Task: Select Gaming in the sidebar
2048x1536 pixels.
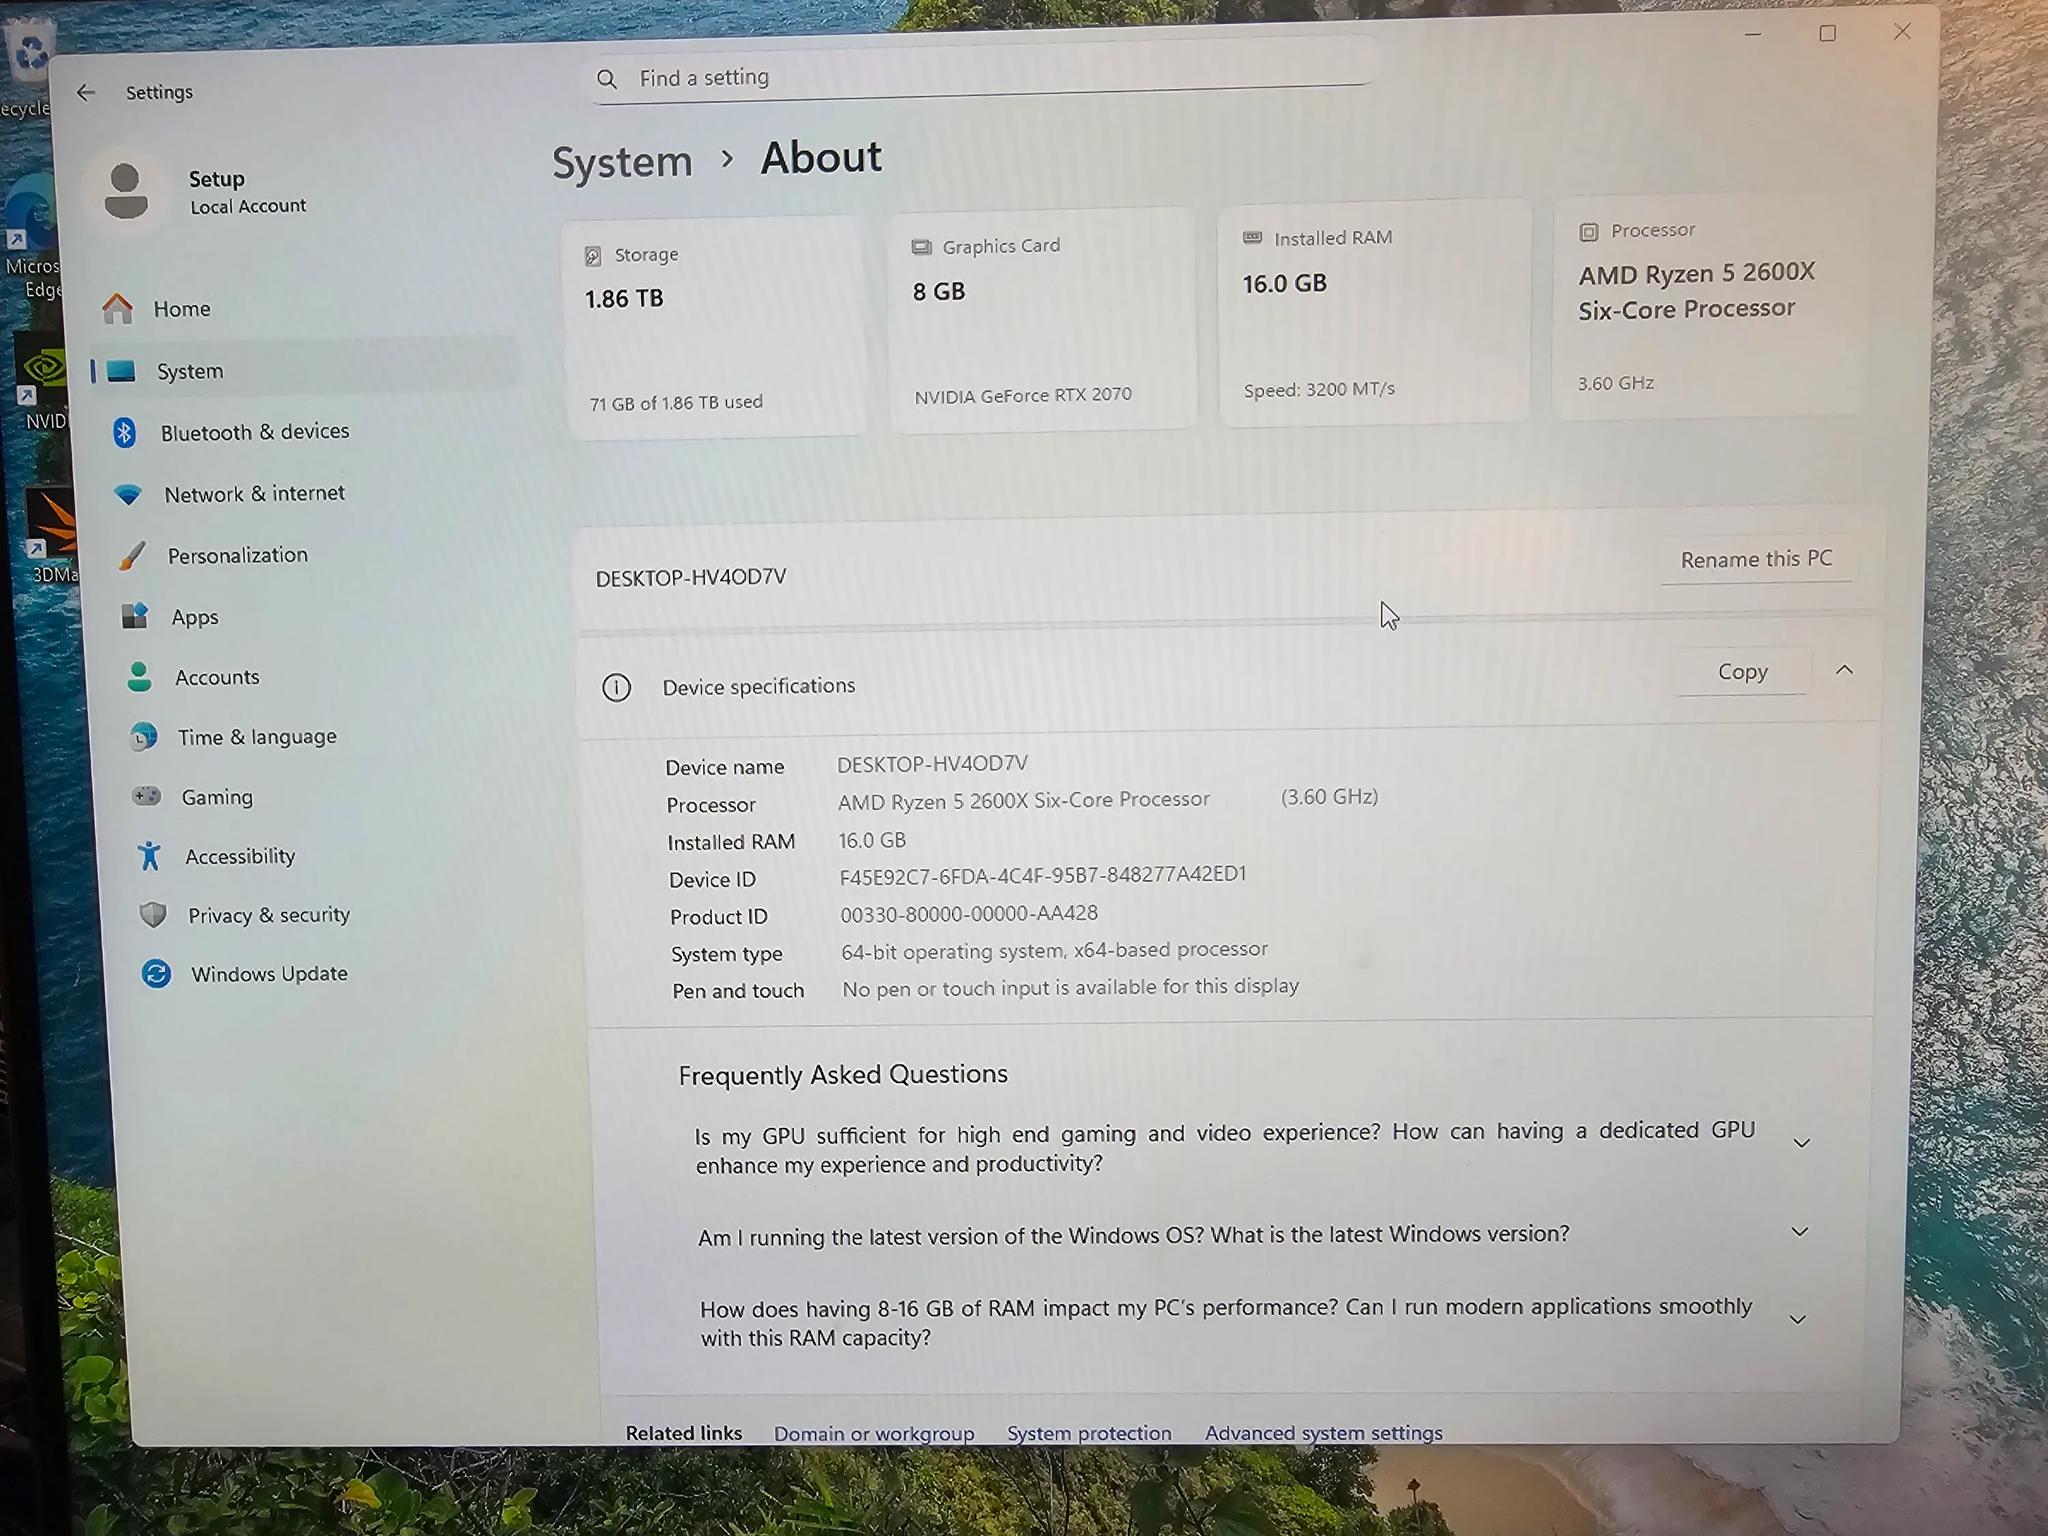Action: [330, 797]
